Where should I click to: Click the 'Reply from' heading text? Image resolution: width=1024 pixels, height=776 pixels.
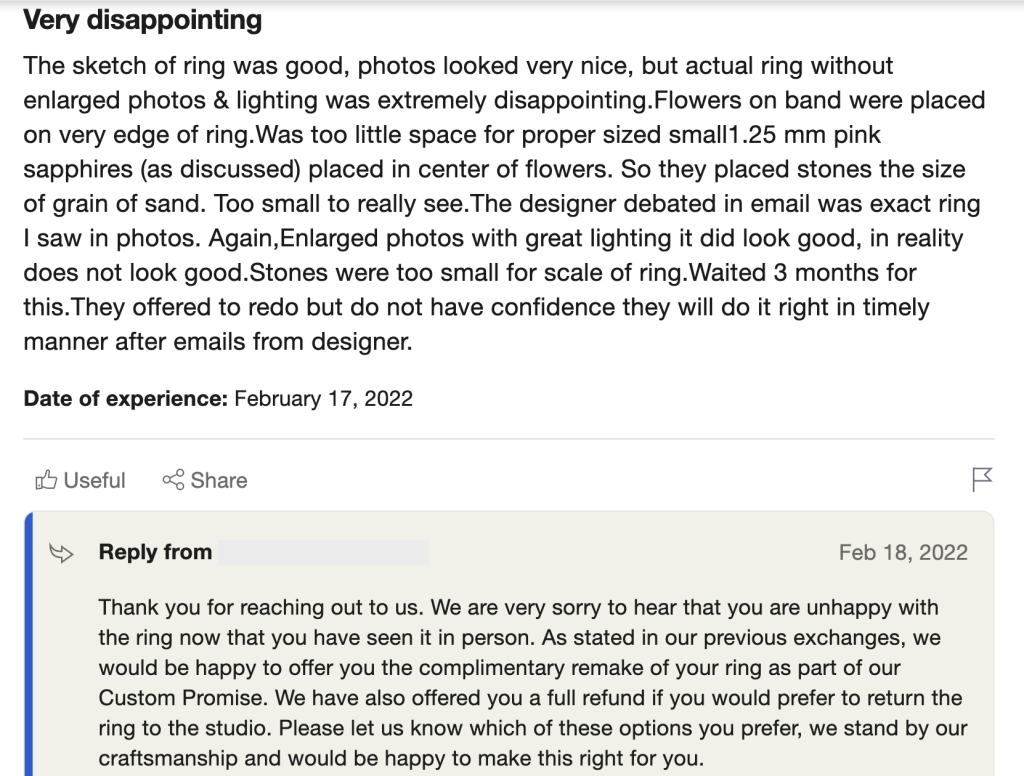click(x=155, y=553)
